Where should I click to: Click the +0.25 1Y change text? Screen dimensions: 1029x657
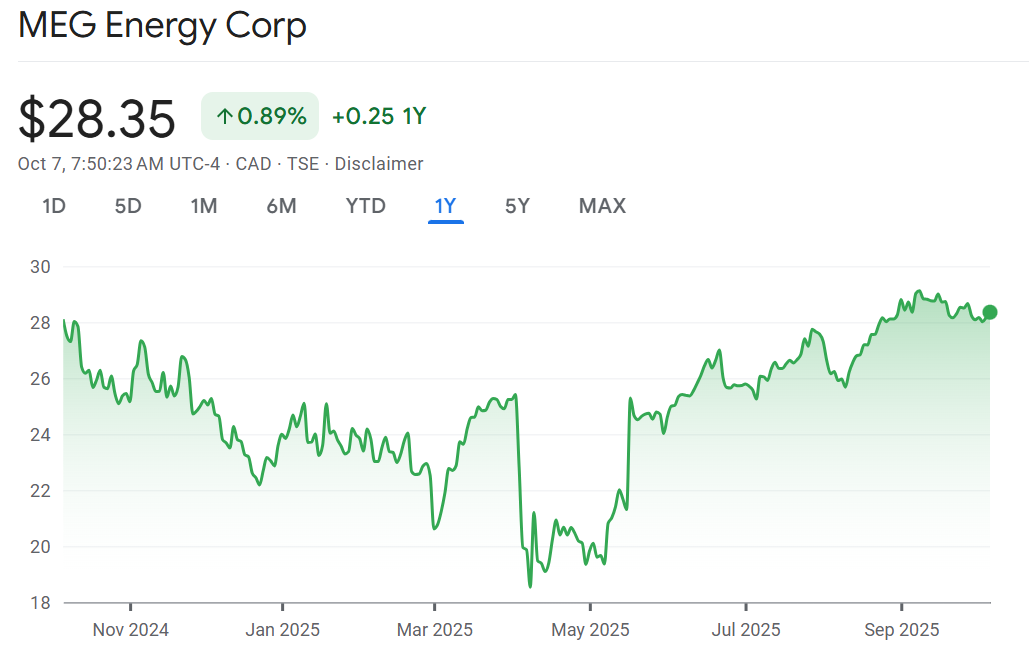379,116
